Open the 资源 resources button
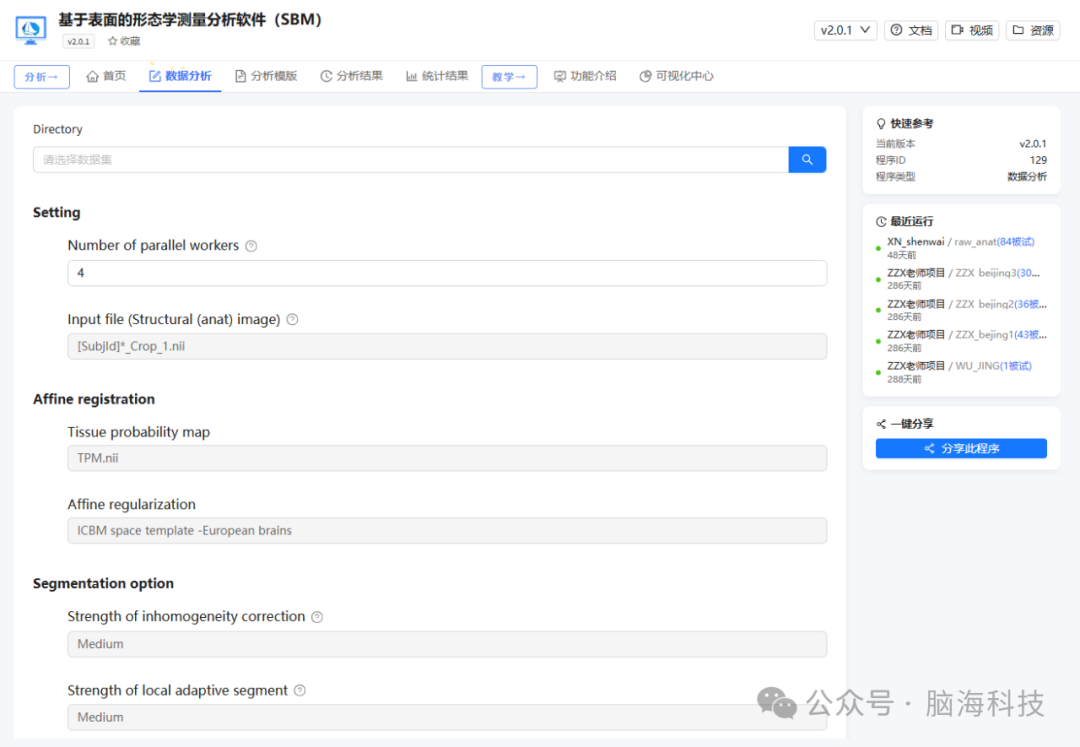 (x=1033, y=30)
